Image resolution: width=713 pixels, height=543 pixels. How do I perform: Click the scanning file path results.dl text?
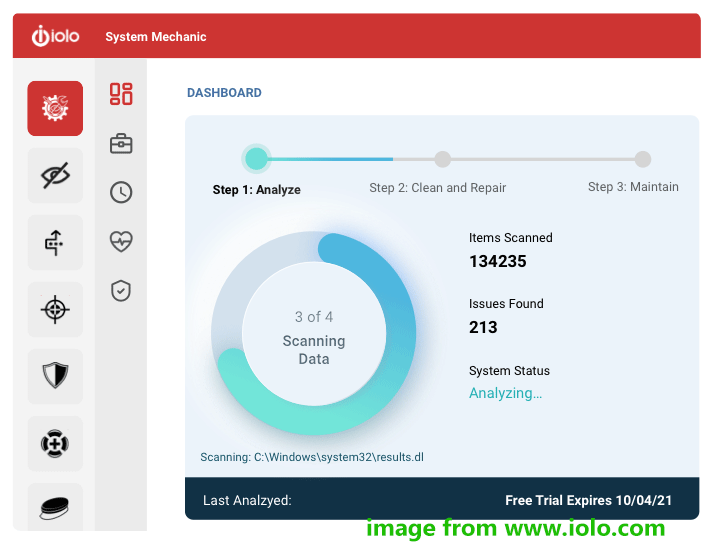[312, 457]
